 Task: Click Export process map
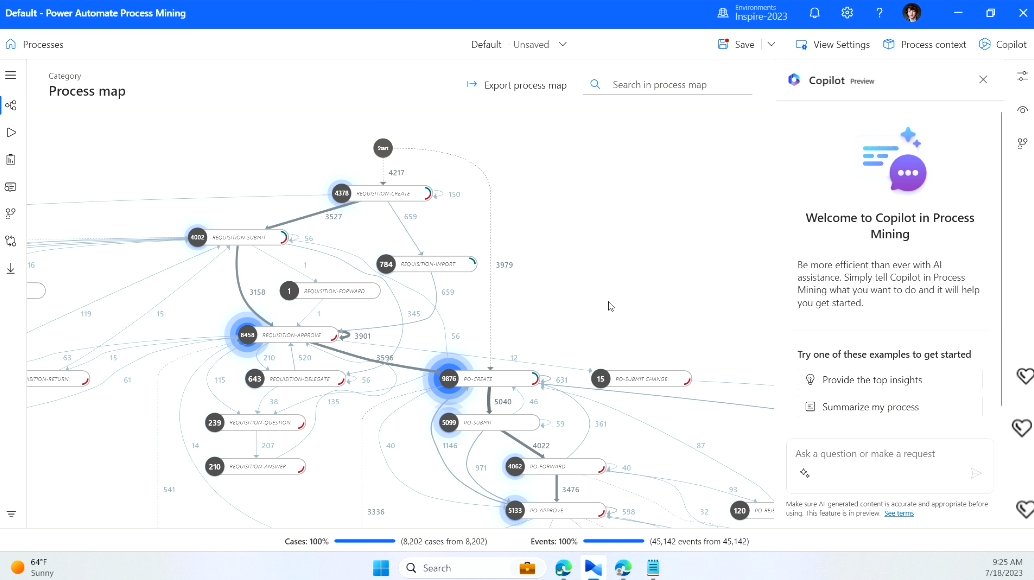pos(516,85)
